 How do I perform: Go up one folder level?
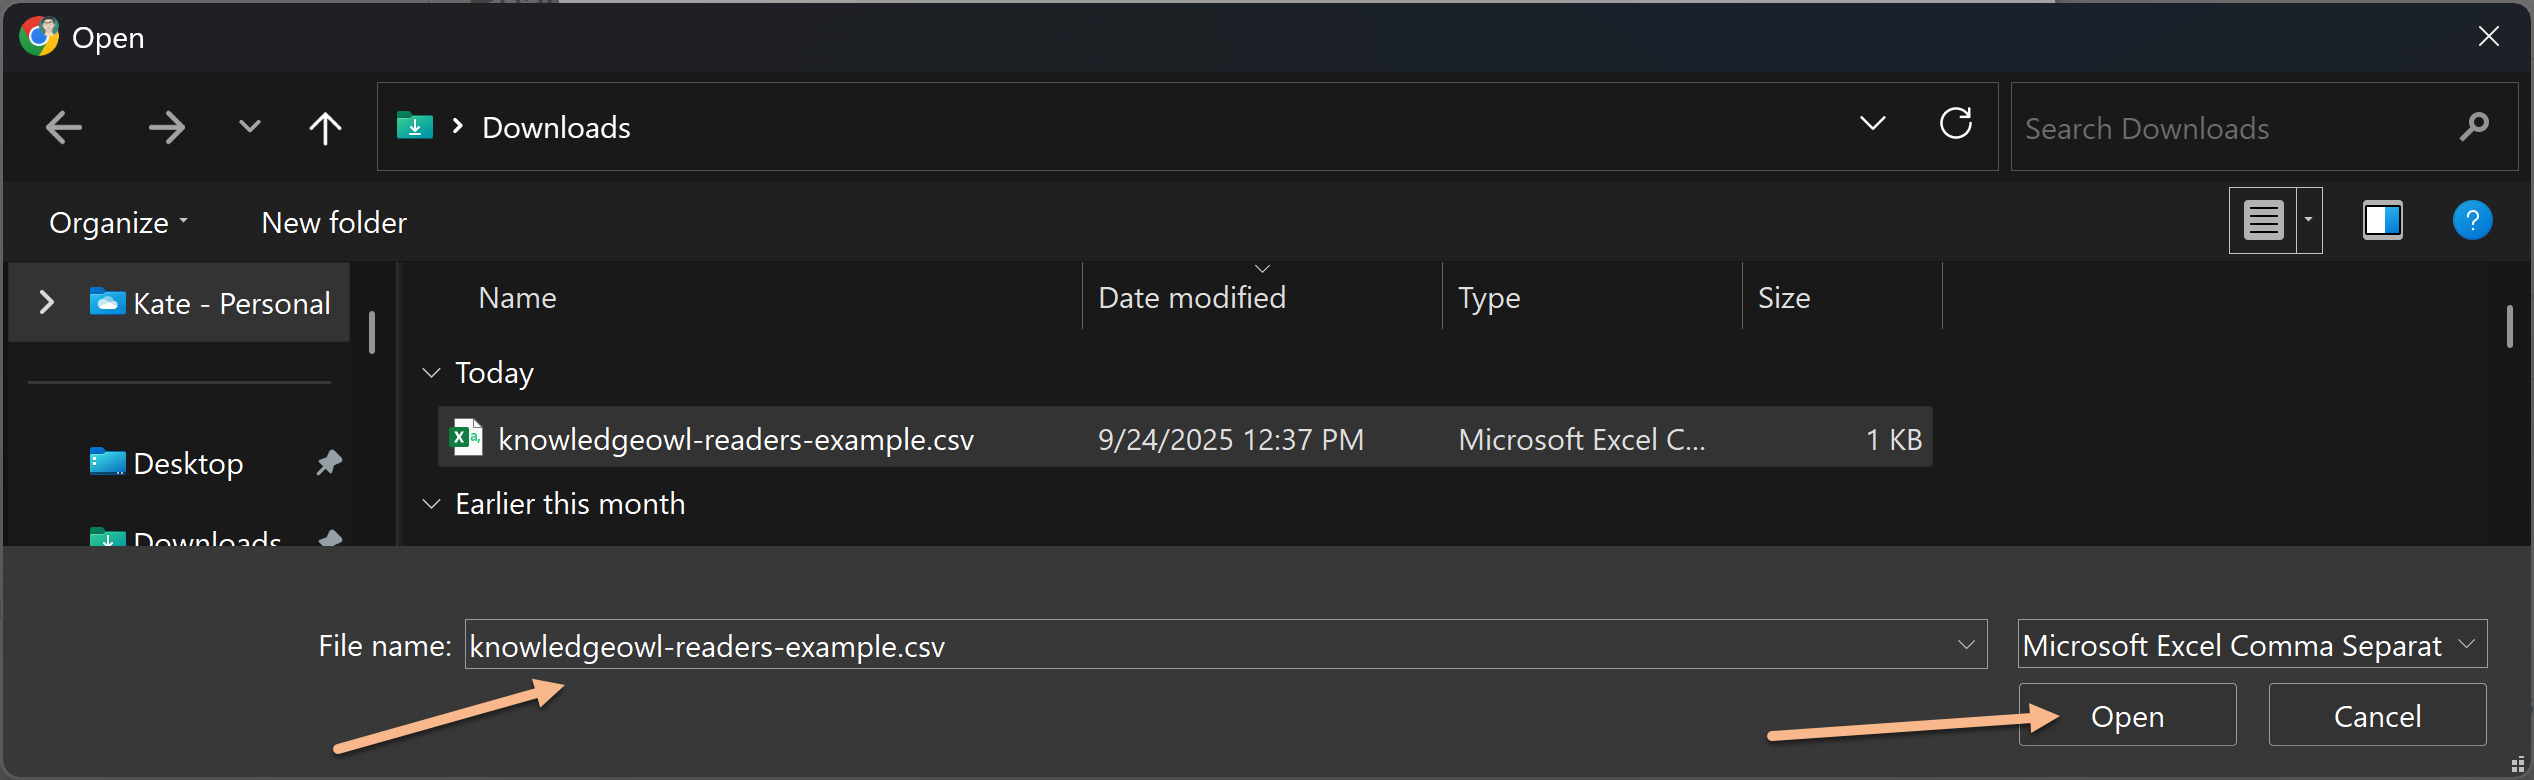click(325, 127)
